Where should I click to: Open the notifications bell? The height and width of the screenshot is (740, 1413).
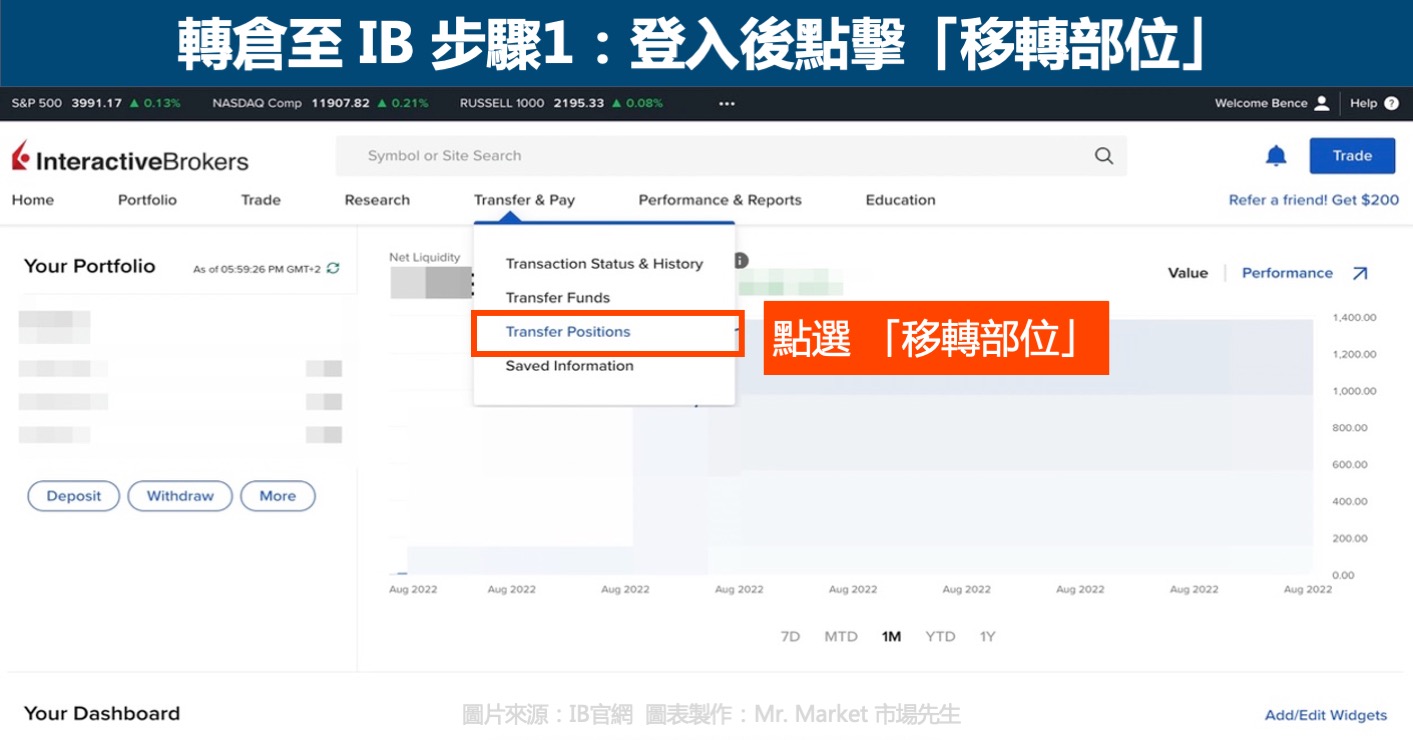1276,156
